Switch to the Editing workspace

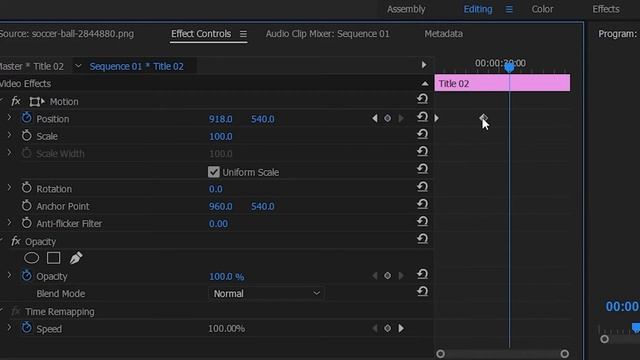pyautogui.click(x=478, y=9)
